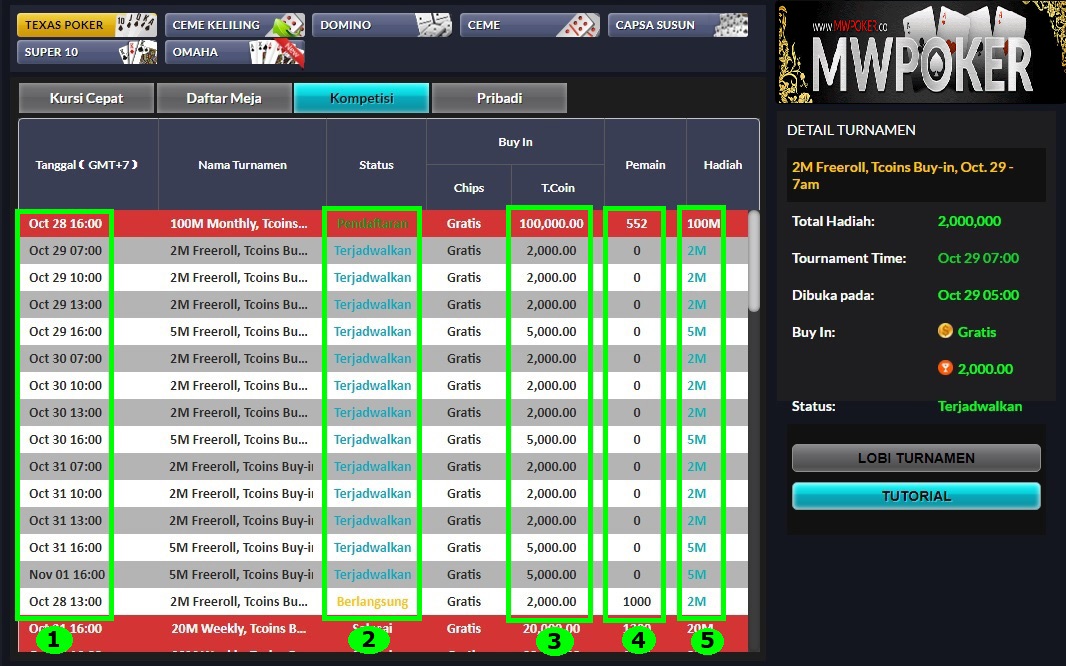Open the Omaha game
Viewport: 1066px width, 666px height.
click(234, 51)
